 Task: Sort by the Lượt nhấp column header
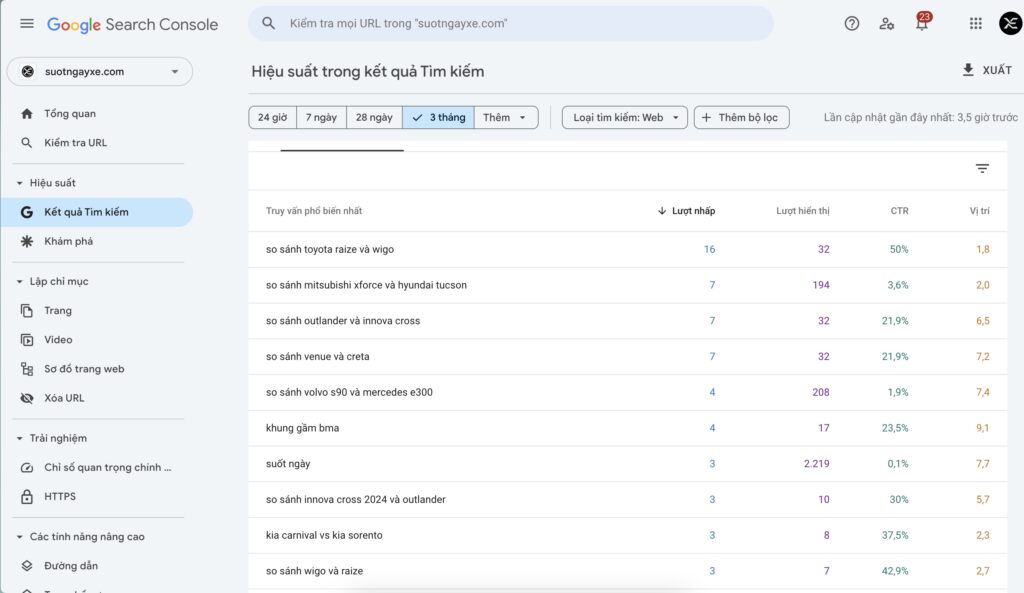tap(694, 211)
